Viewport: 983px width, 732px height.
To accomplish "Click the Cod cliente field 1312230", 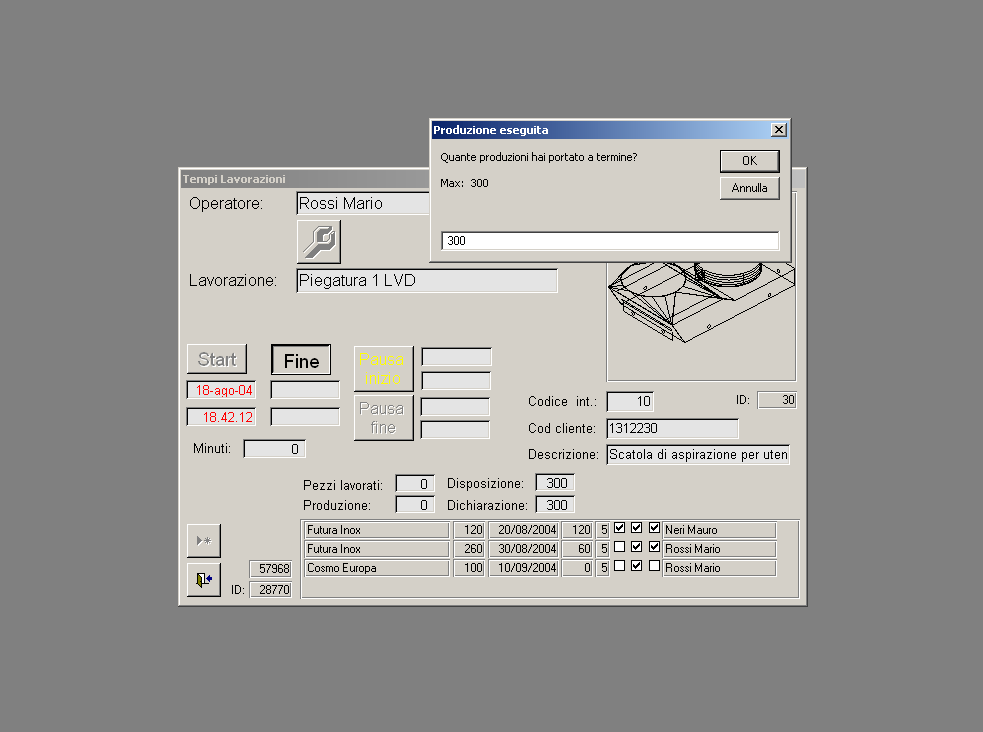I will [673, 428].
